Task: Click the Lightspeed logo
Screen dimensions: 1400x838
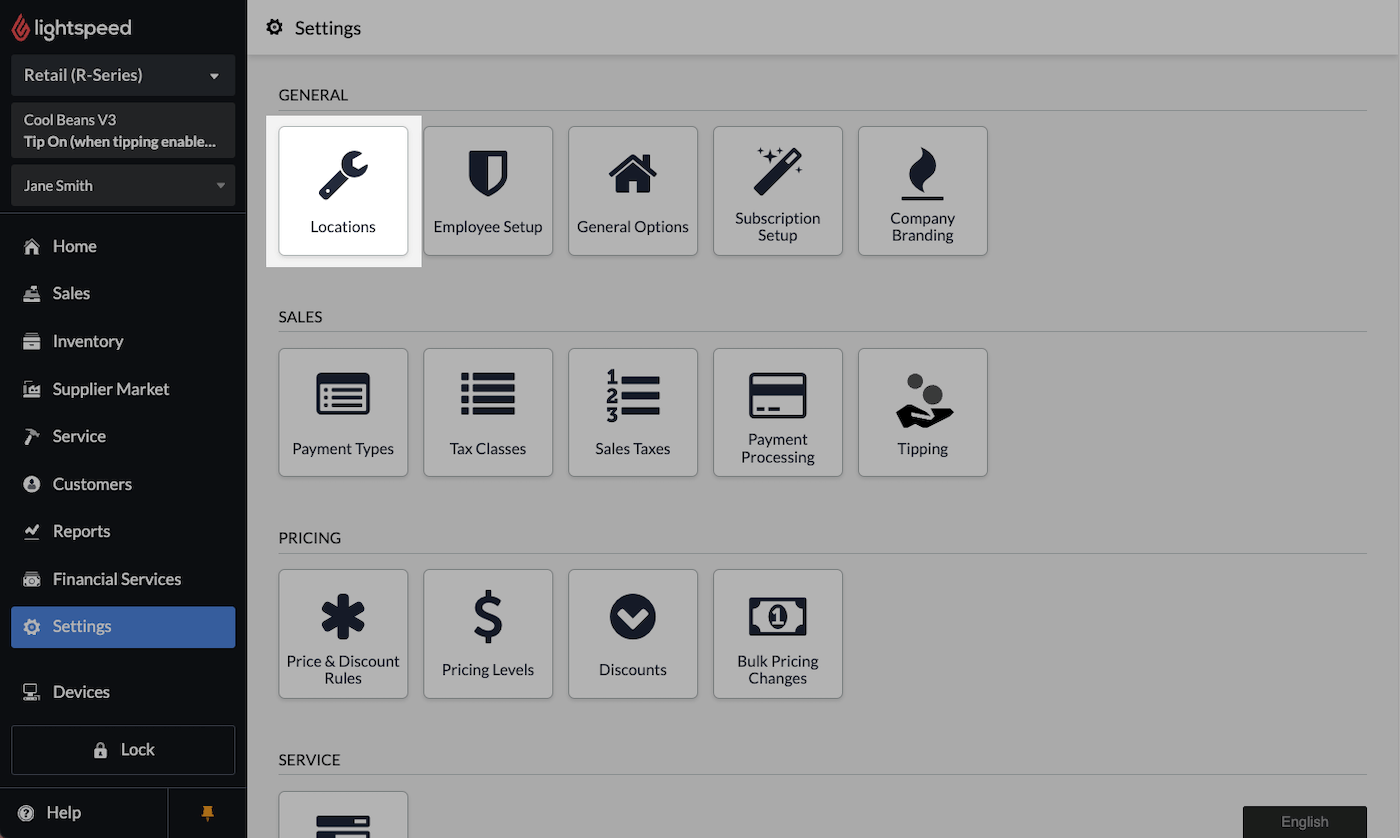Action: pos(71,28)
